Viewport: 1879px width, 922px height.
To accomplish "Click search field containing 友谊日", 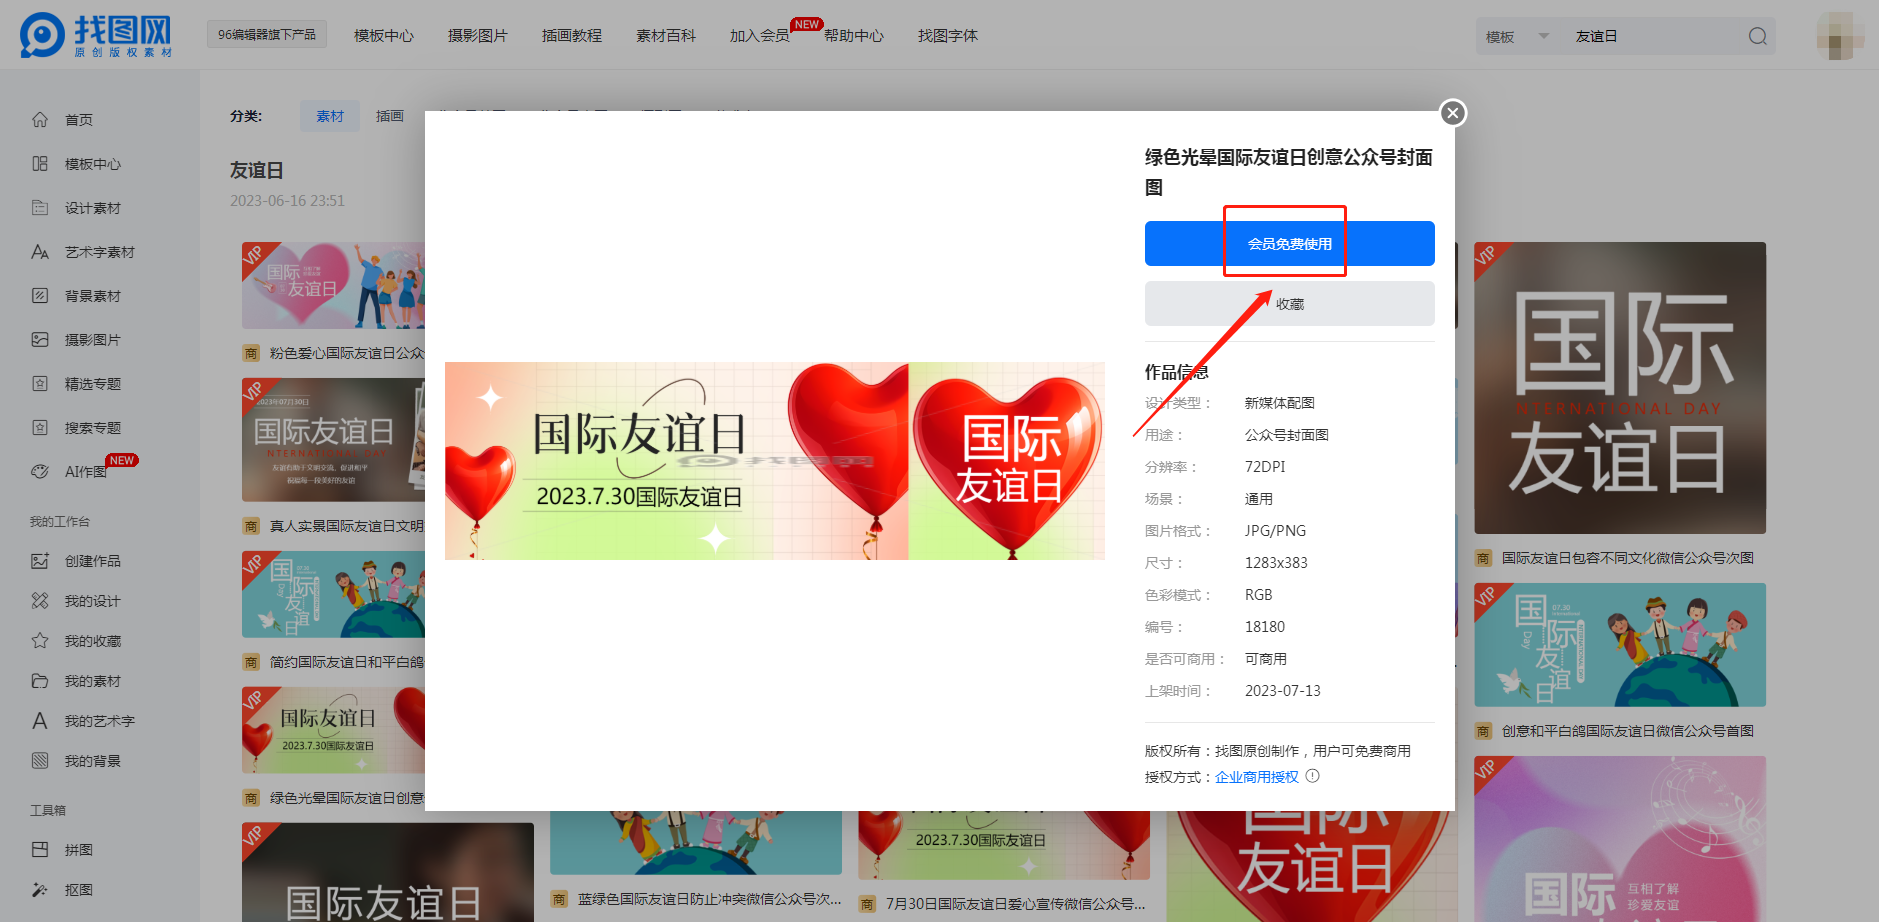I will 1655,37.
